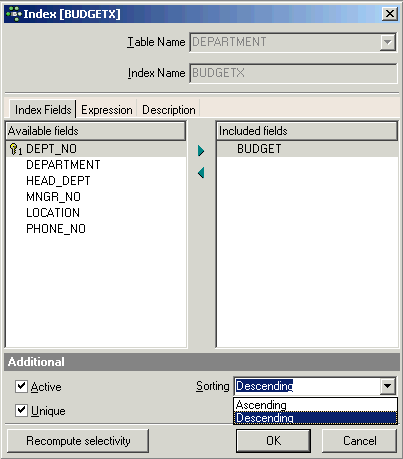Select BUDGET in included fields
This screenshot has width=403, height=459.
[x=259, y=149]
